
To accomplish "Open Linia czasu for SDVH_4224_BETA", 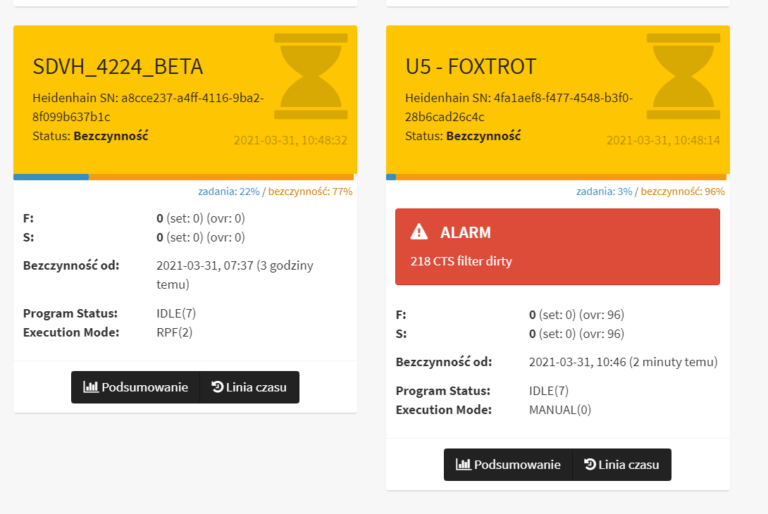I will click(249, 387).
